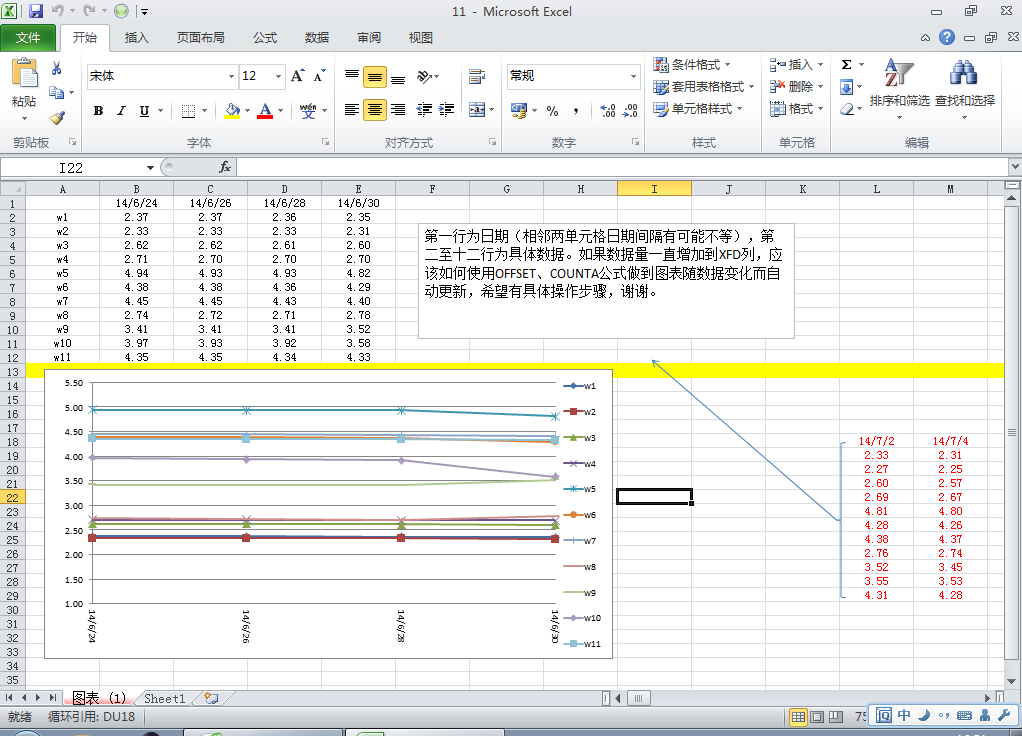The height and width of the screenshot is (736, 1022).
Task: Switch to the 公式 Formulas tab
Action: tap(265, 38)
